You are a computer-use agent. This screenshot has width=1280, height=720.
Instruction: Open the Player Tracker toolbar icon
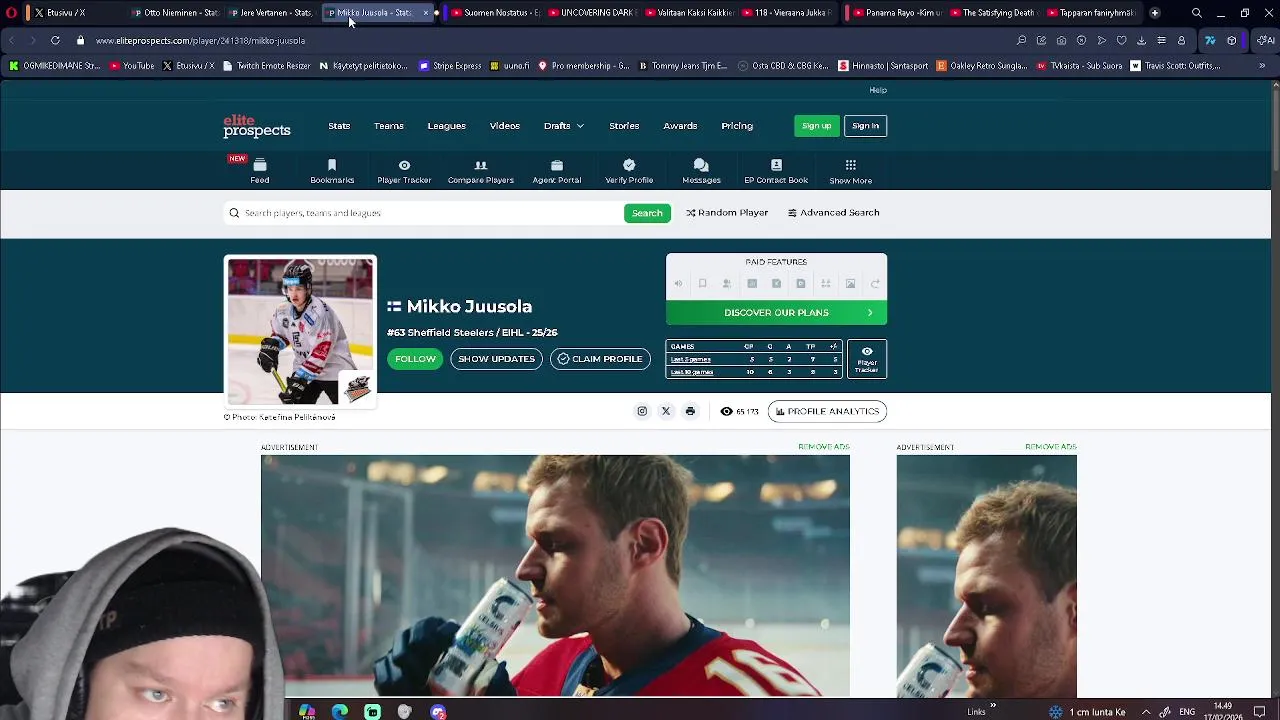tap(404, 171)
